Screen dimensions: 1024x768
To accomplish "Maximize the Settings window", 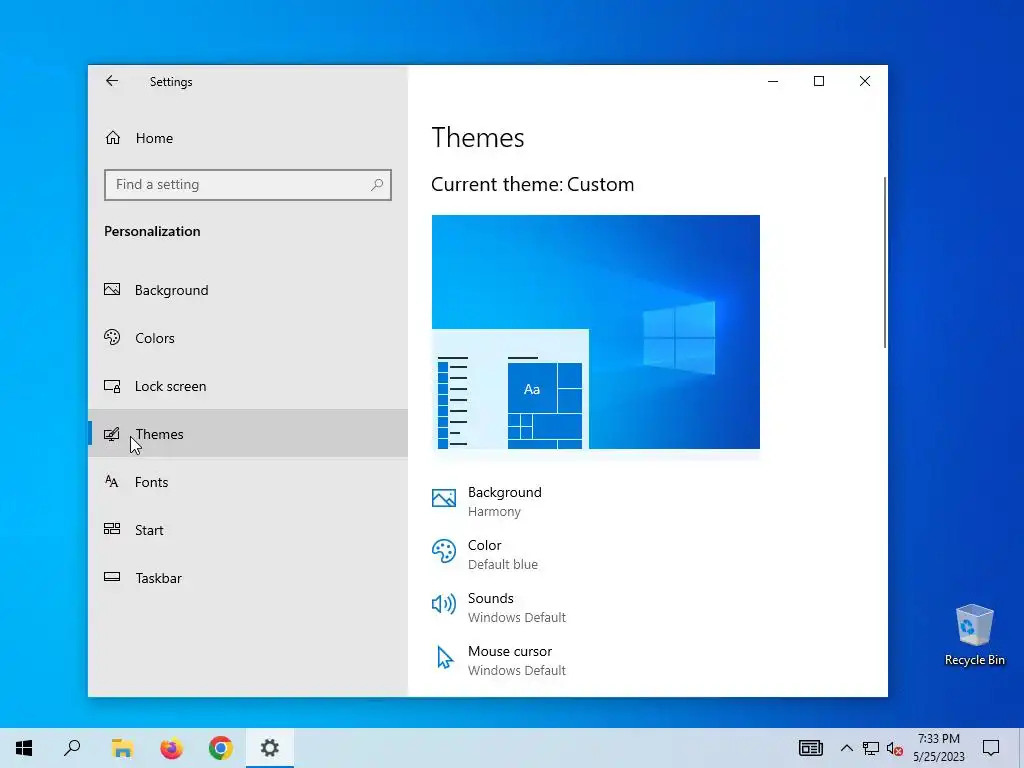I will tap(819, 81).
